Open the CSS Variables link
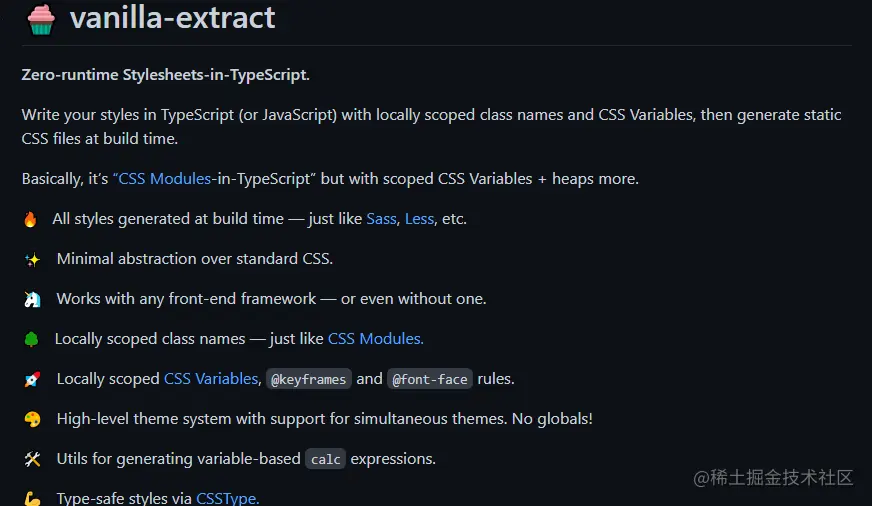 coord(210,379)
